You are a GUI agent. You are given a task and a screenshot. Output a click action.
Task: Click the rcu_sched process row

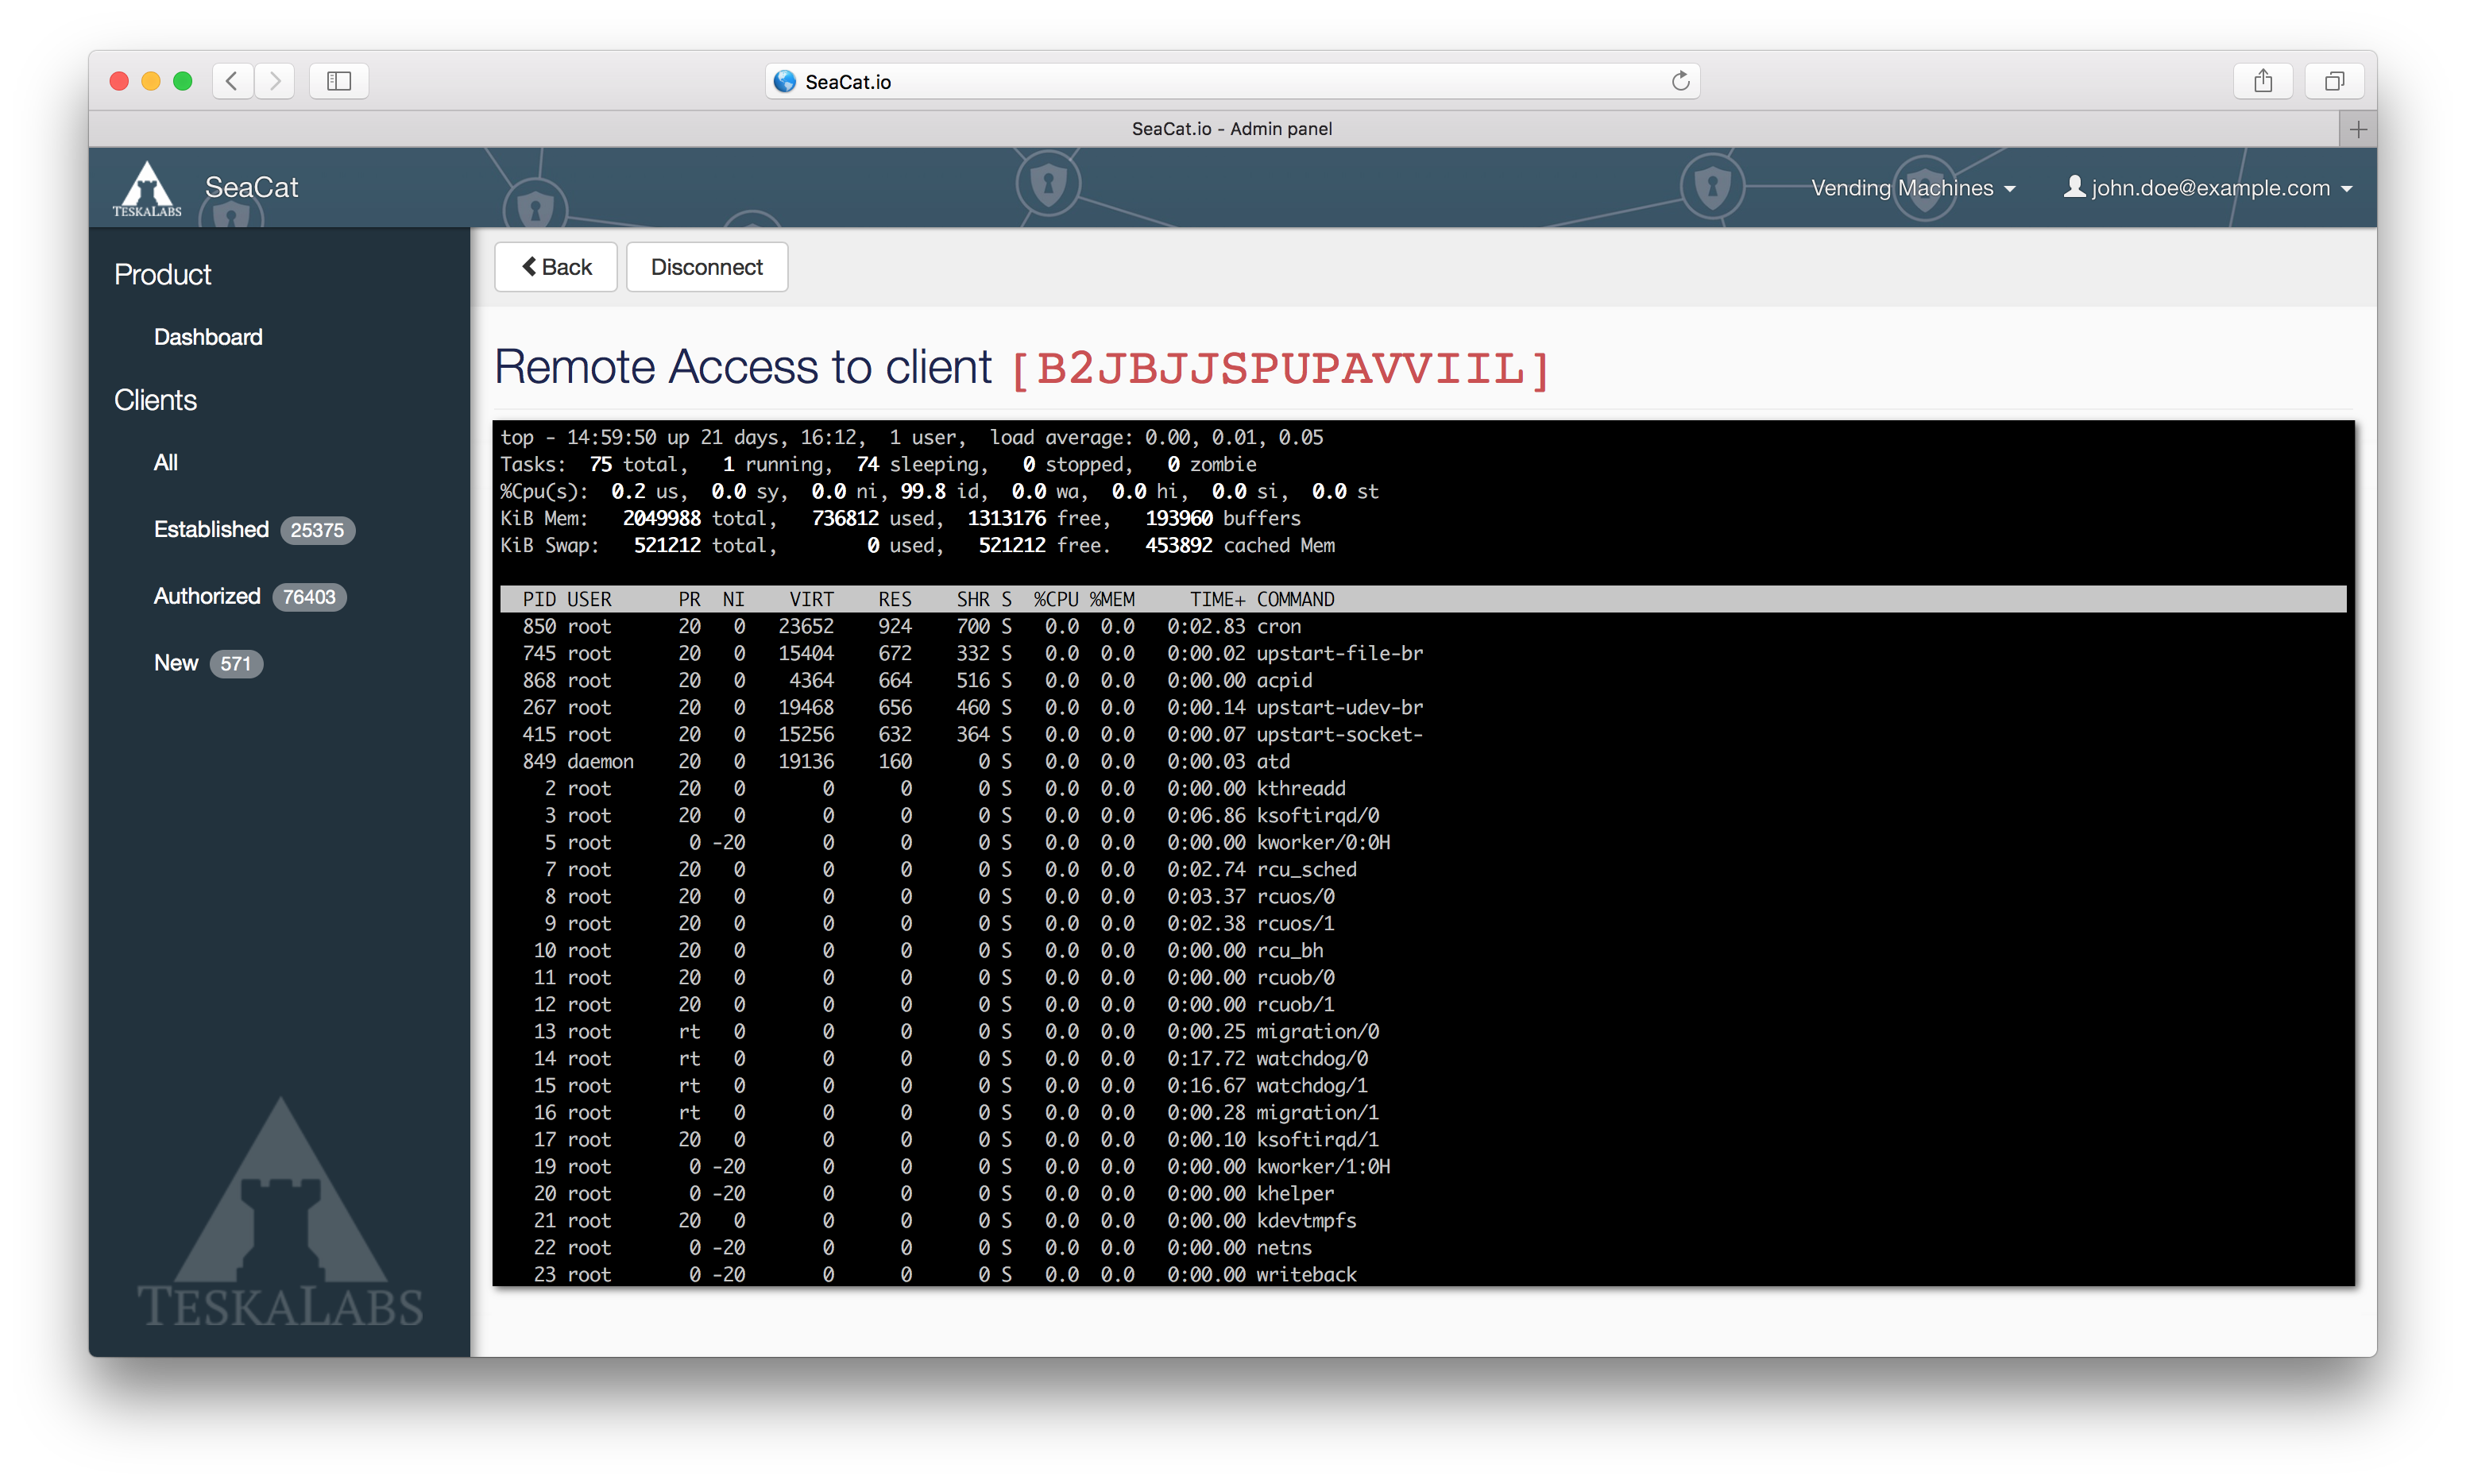click(1422, 869)
